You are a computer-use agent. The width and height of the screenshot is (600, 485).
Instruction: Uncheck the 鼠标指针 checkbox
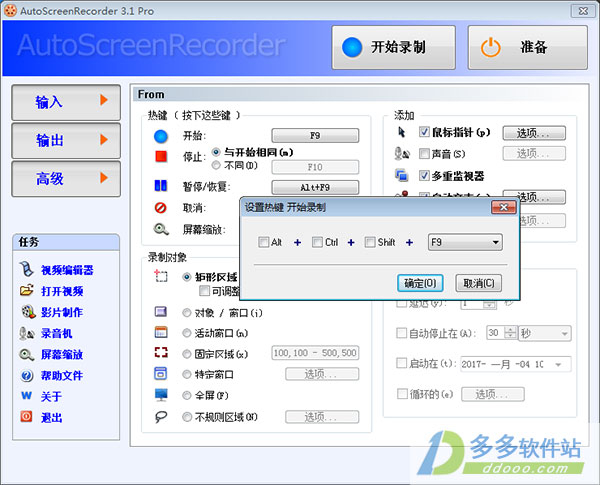coord(424,132)
